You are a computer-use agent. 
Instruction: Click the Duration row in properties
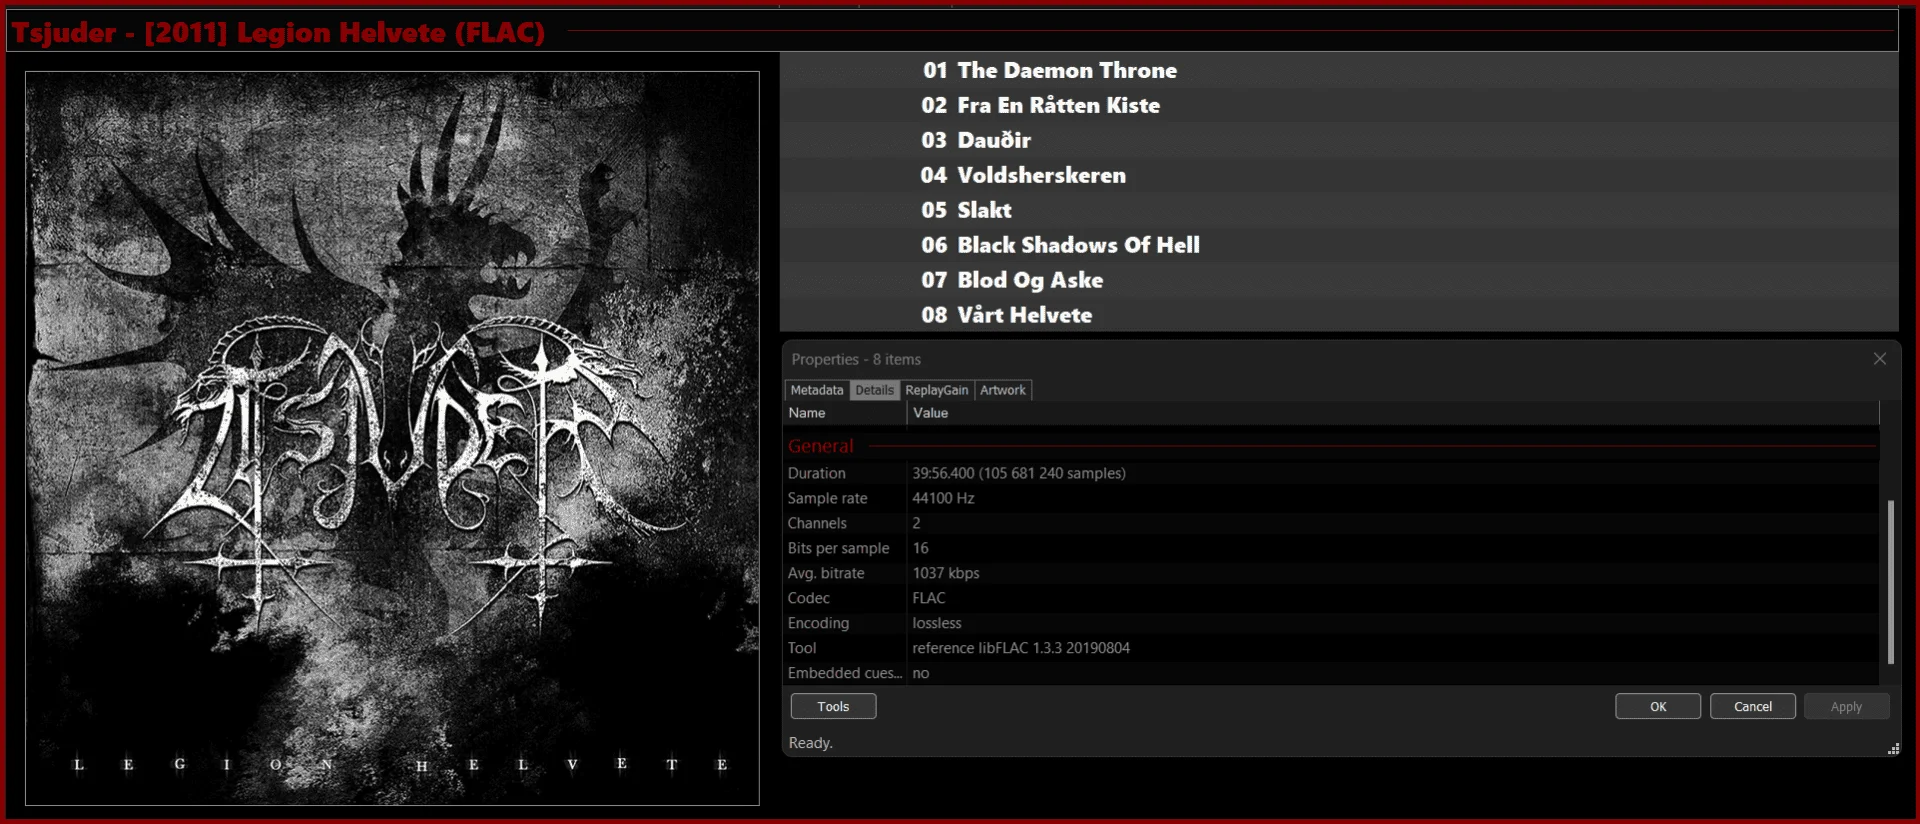click(1332, 473)
